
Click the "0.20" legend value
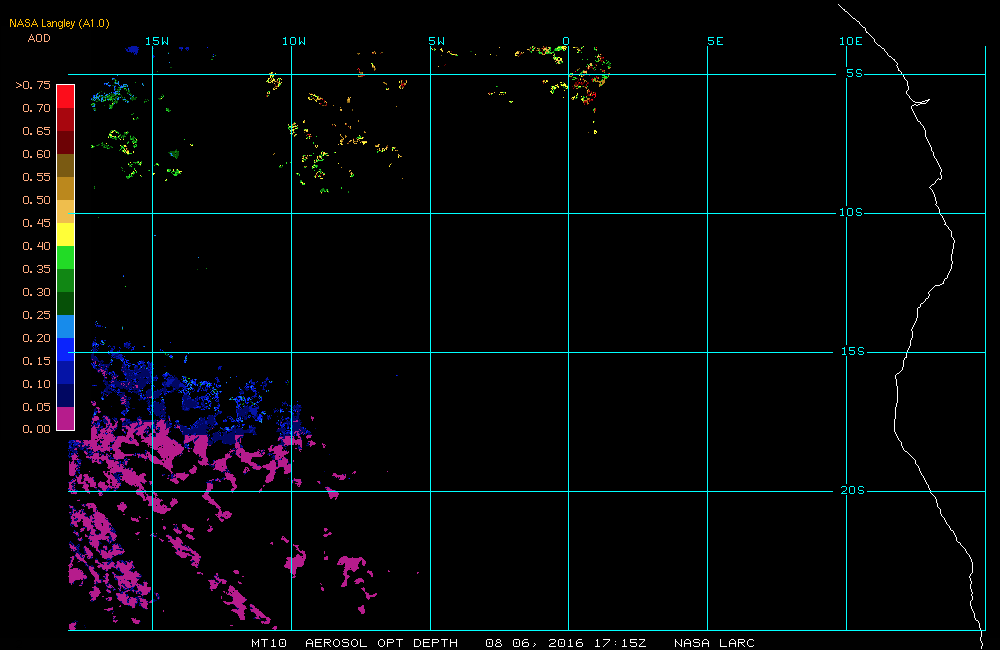click(x=36, y=337)
